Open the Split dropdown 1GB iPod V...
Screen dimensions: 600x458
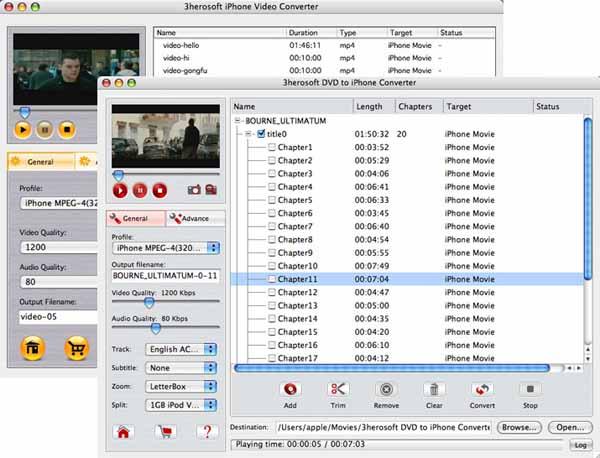pos(181,405)
